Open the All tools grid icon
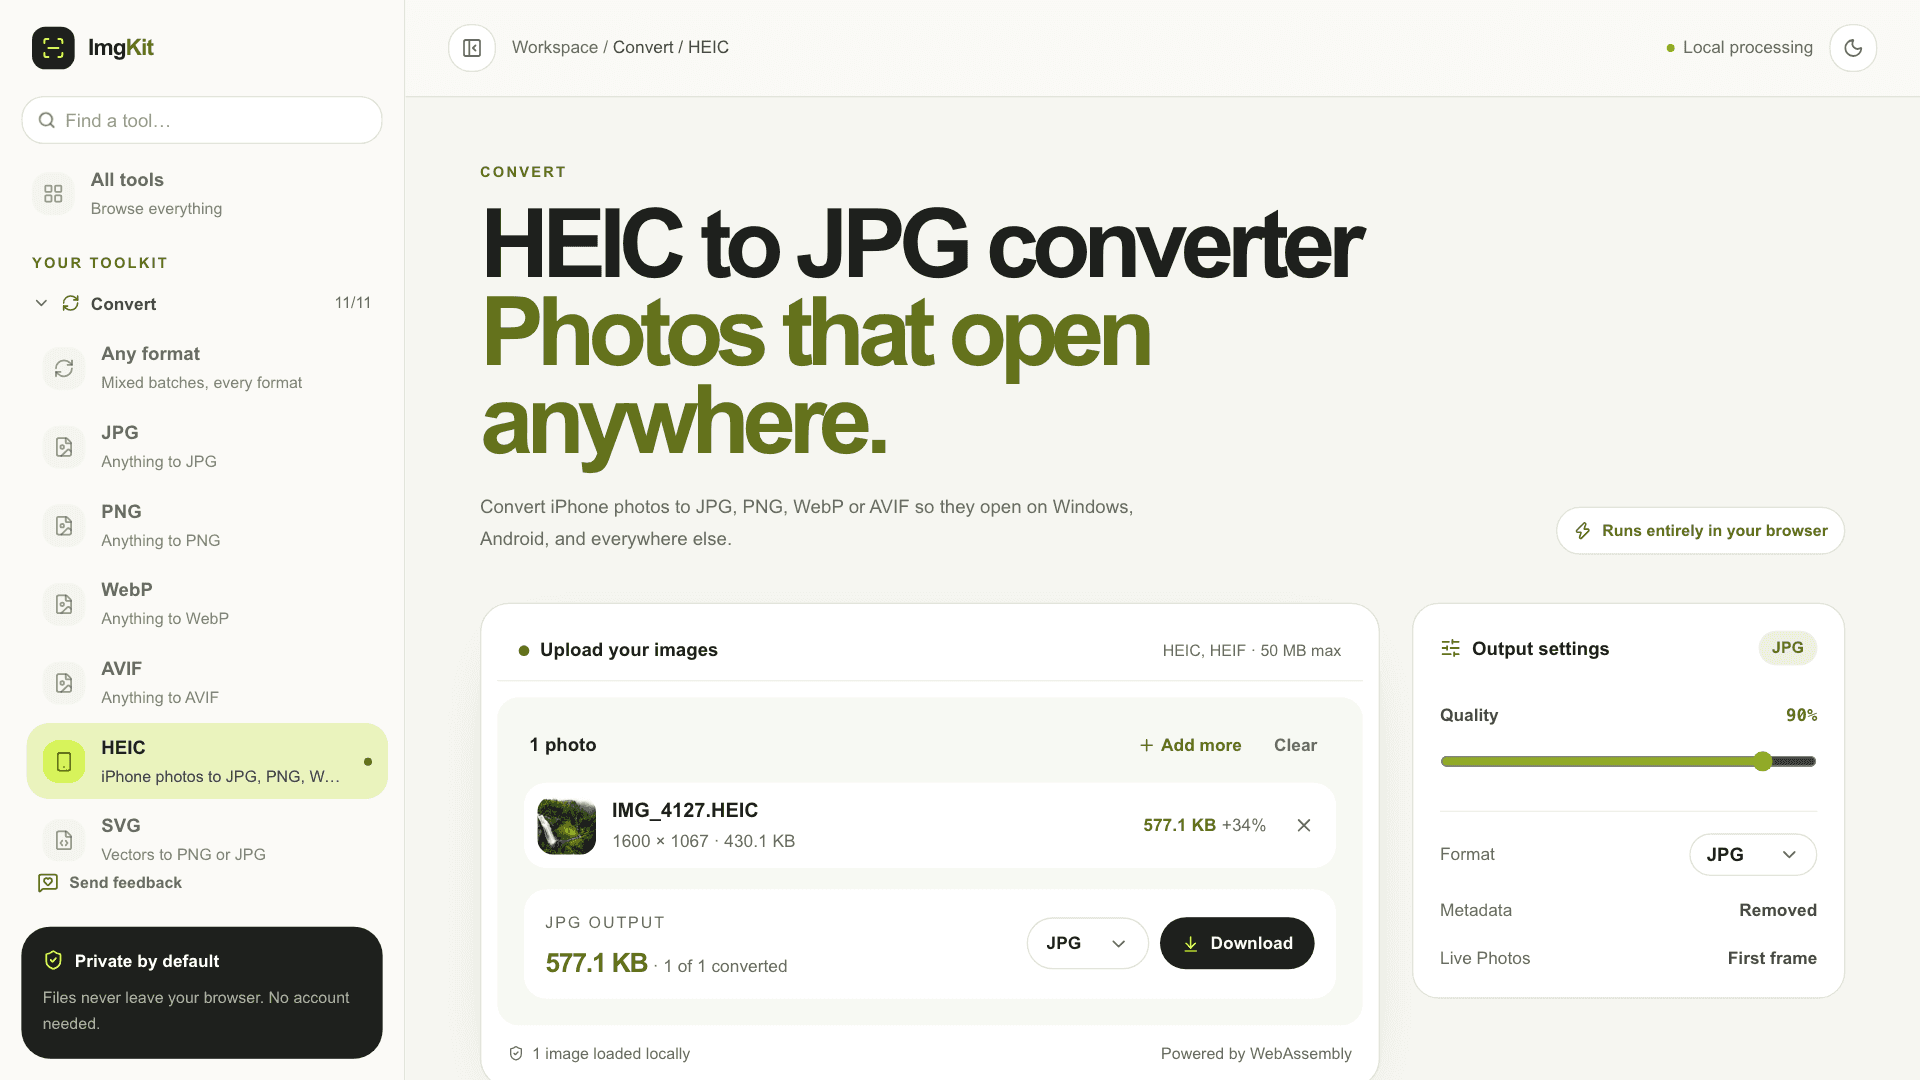The width and height of the screenshot is (1920, 1080). click(53, 194)
